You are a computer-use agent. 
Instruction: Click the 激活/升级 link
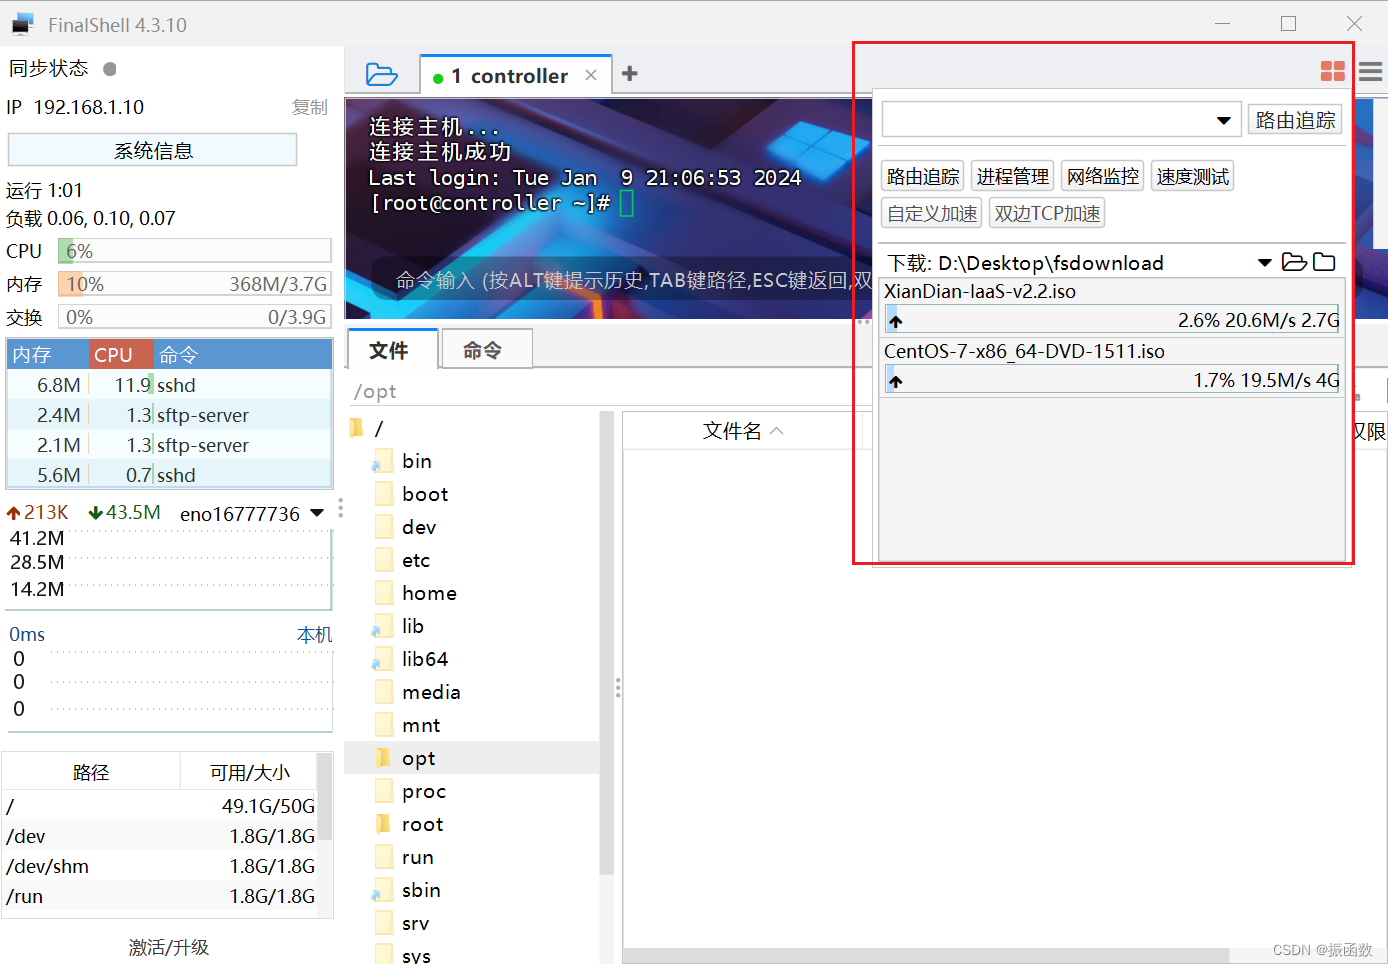168,947
